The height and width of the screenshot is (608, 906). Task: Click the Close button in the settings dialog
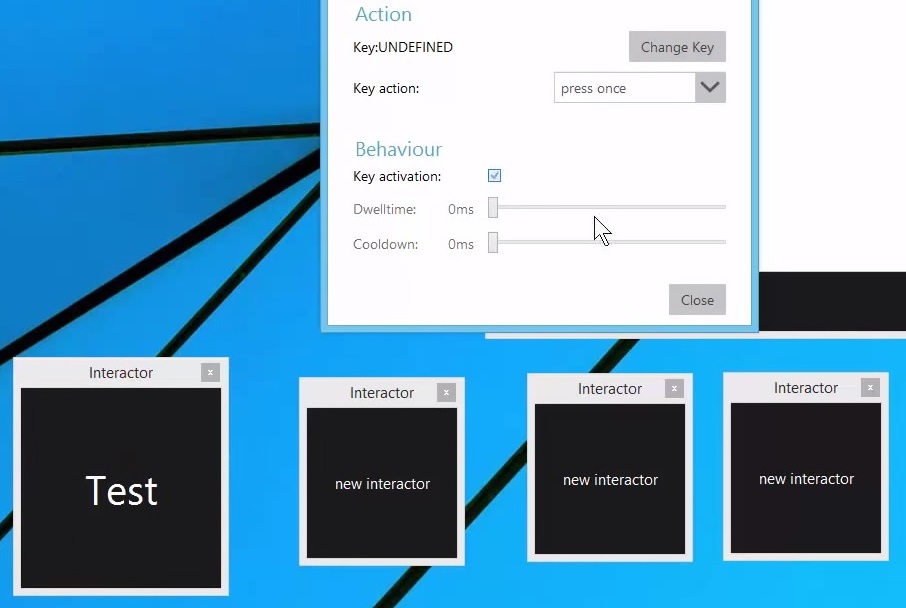(x=697, y=300)
